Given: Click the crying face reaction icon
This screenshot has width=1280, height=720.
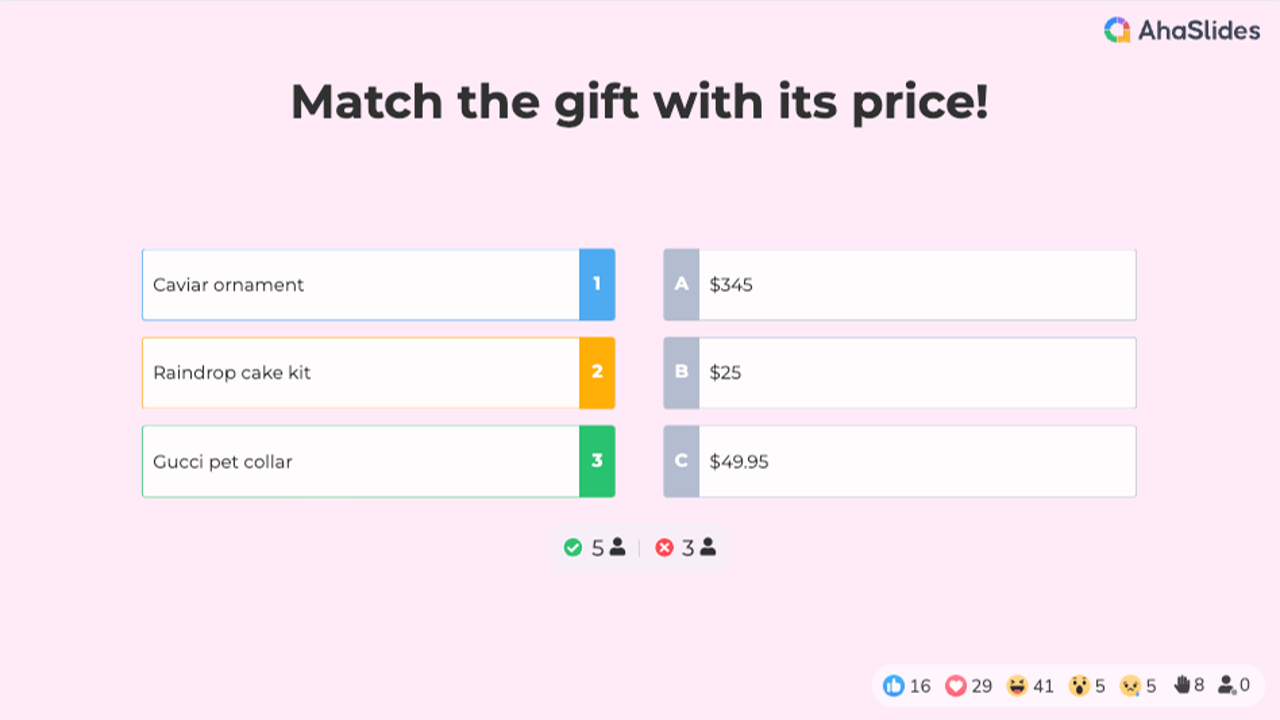Looking at the screenshot, I should click(x=1130, y=686).
